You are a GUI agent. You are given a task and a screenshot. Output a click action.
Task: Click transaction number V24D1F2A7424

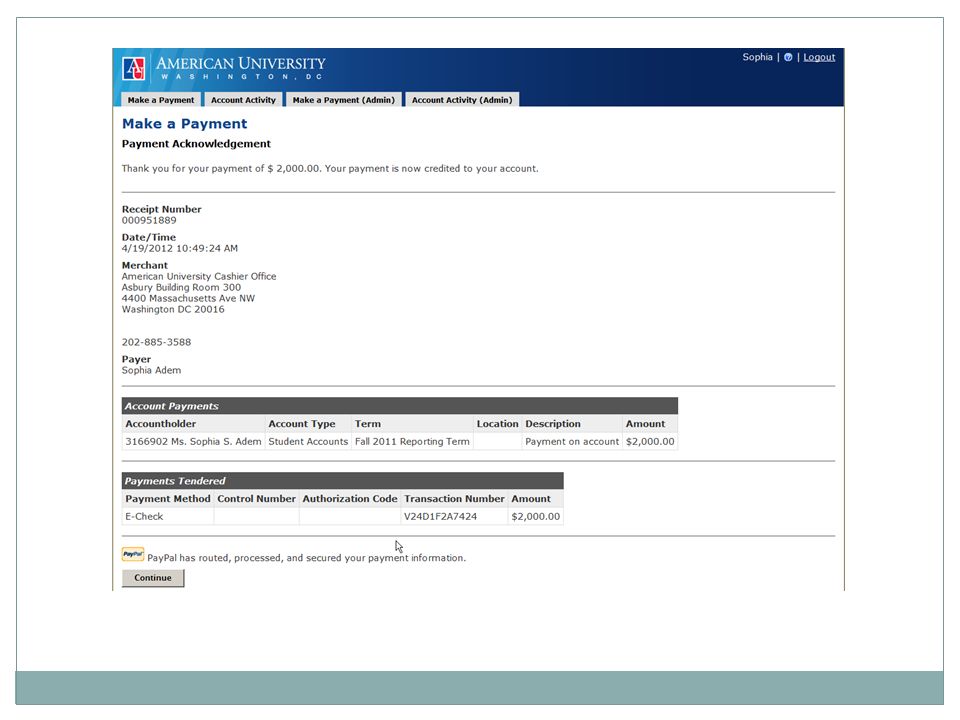[x=454, y=517]
